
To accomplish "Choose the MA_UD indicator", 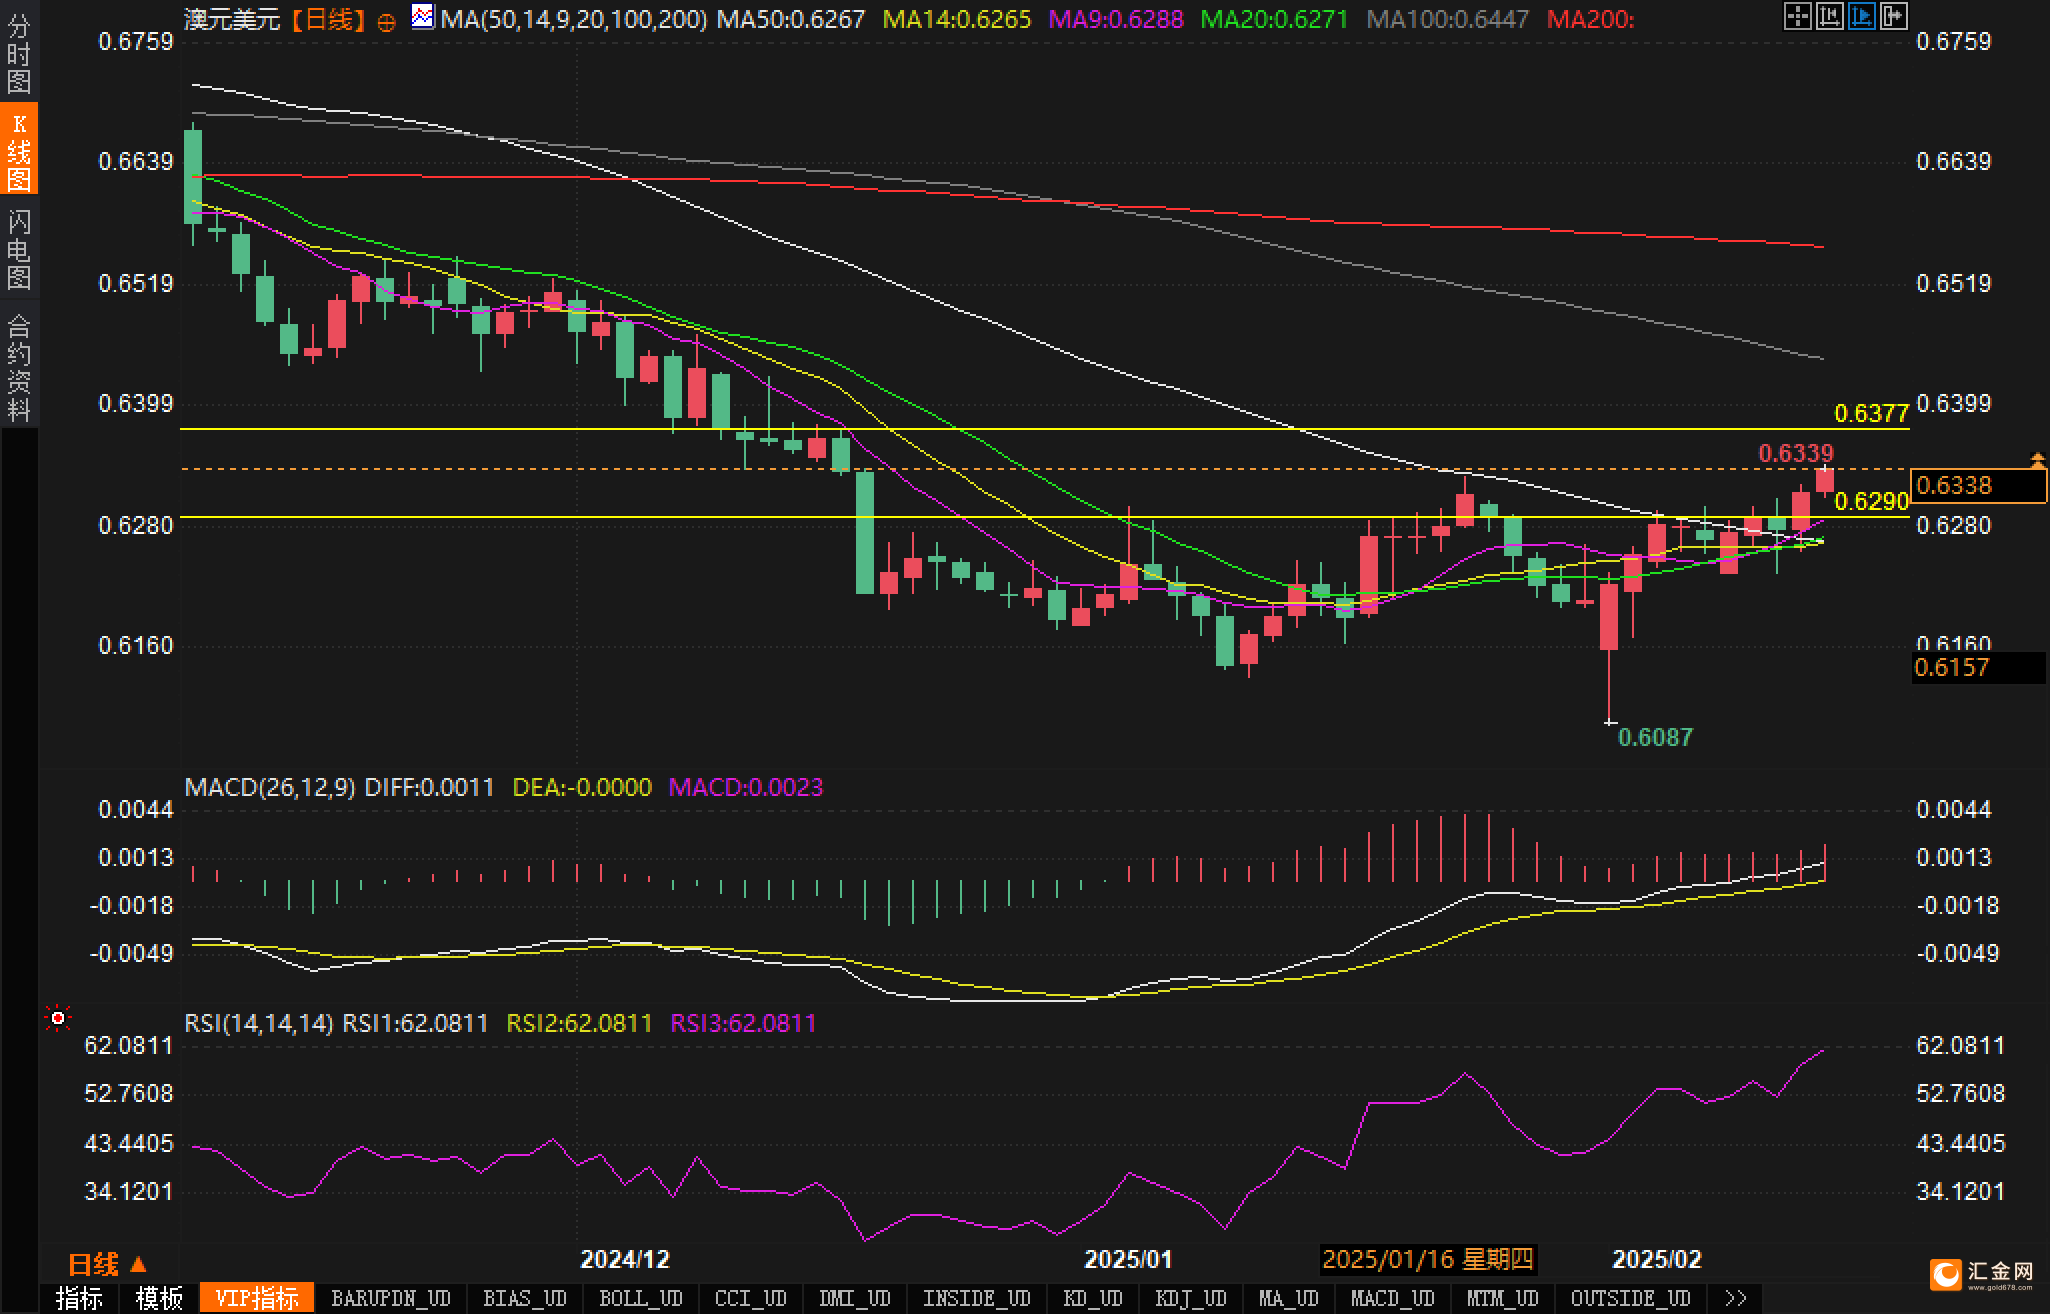I will click(1289, 1298).
